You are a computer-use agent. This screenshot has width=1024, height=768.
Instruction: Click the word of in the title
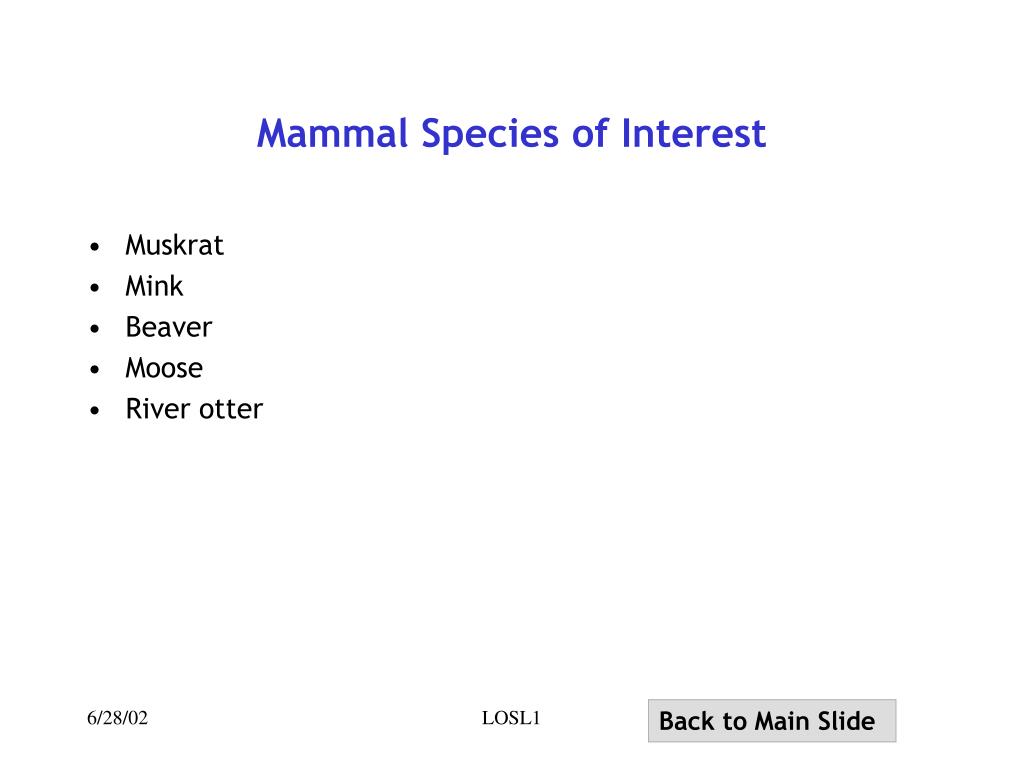click(590, 133)
